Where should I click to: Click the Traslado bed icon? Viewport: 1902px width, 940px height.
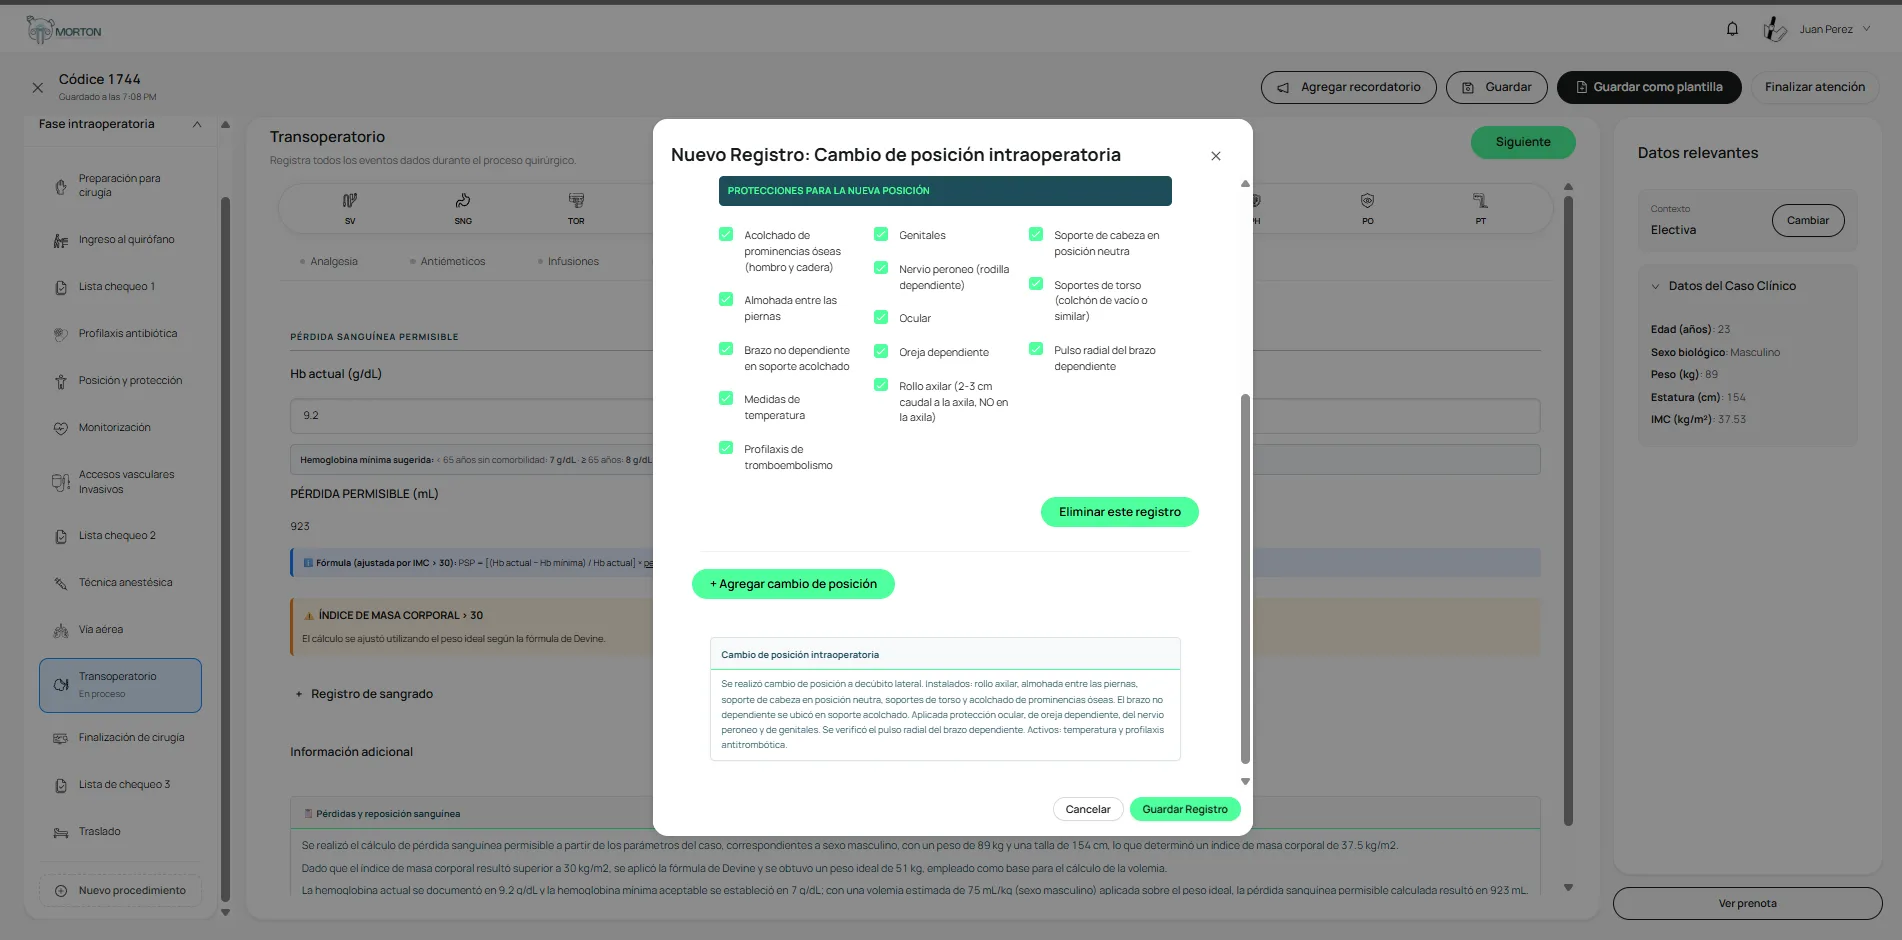61,832
